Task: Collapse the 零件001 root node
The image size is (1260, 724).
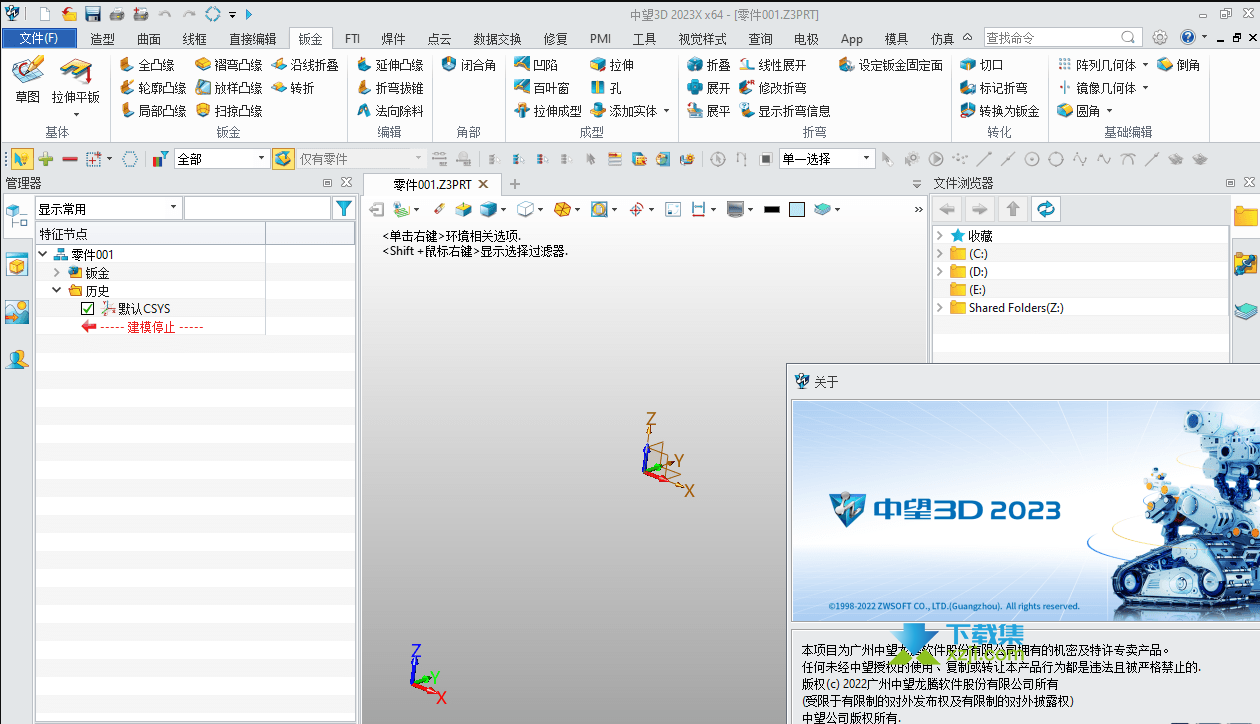Action: (42, 255)
